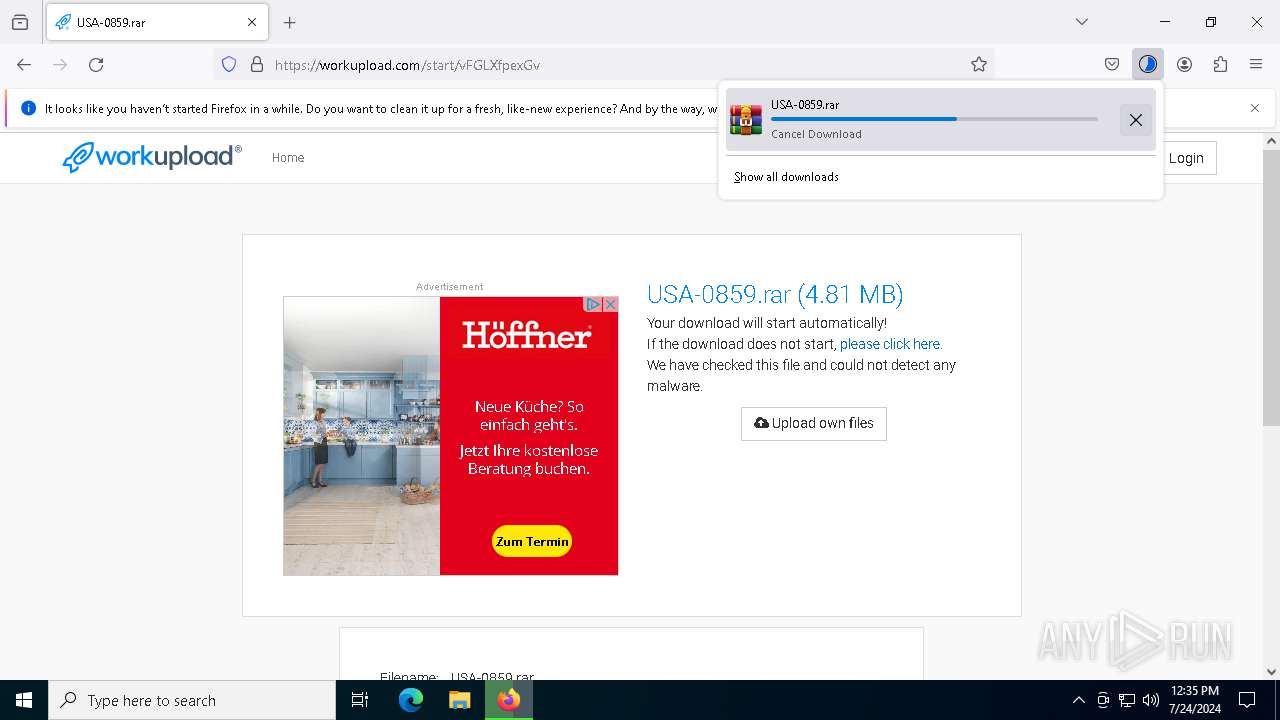Toggle the downloads panel toolbar button

[x=1148, y=64]
